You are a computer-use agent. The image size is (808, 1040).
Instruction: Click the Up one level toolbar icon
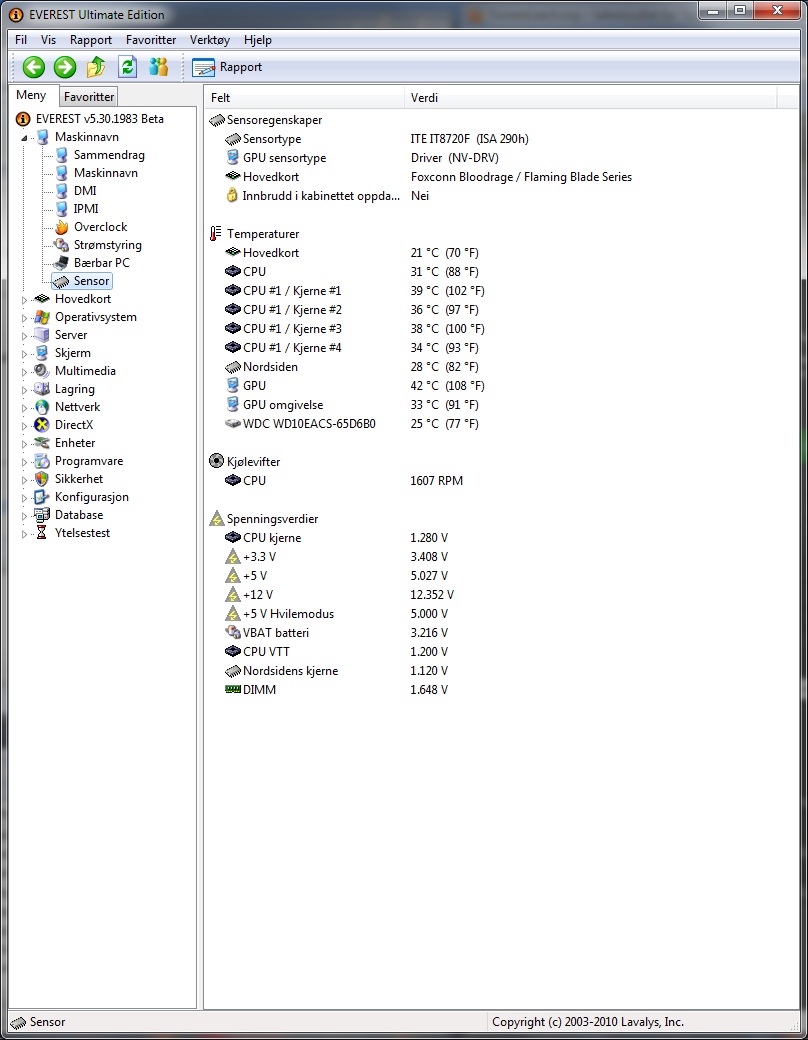tap(96, 67)
